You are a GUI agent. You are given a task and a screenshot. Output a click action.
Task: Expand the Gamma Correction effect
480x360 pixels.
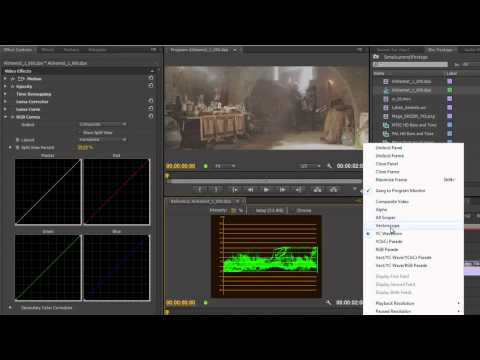5,102
